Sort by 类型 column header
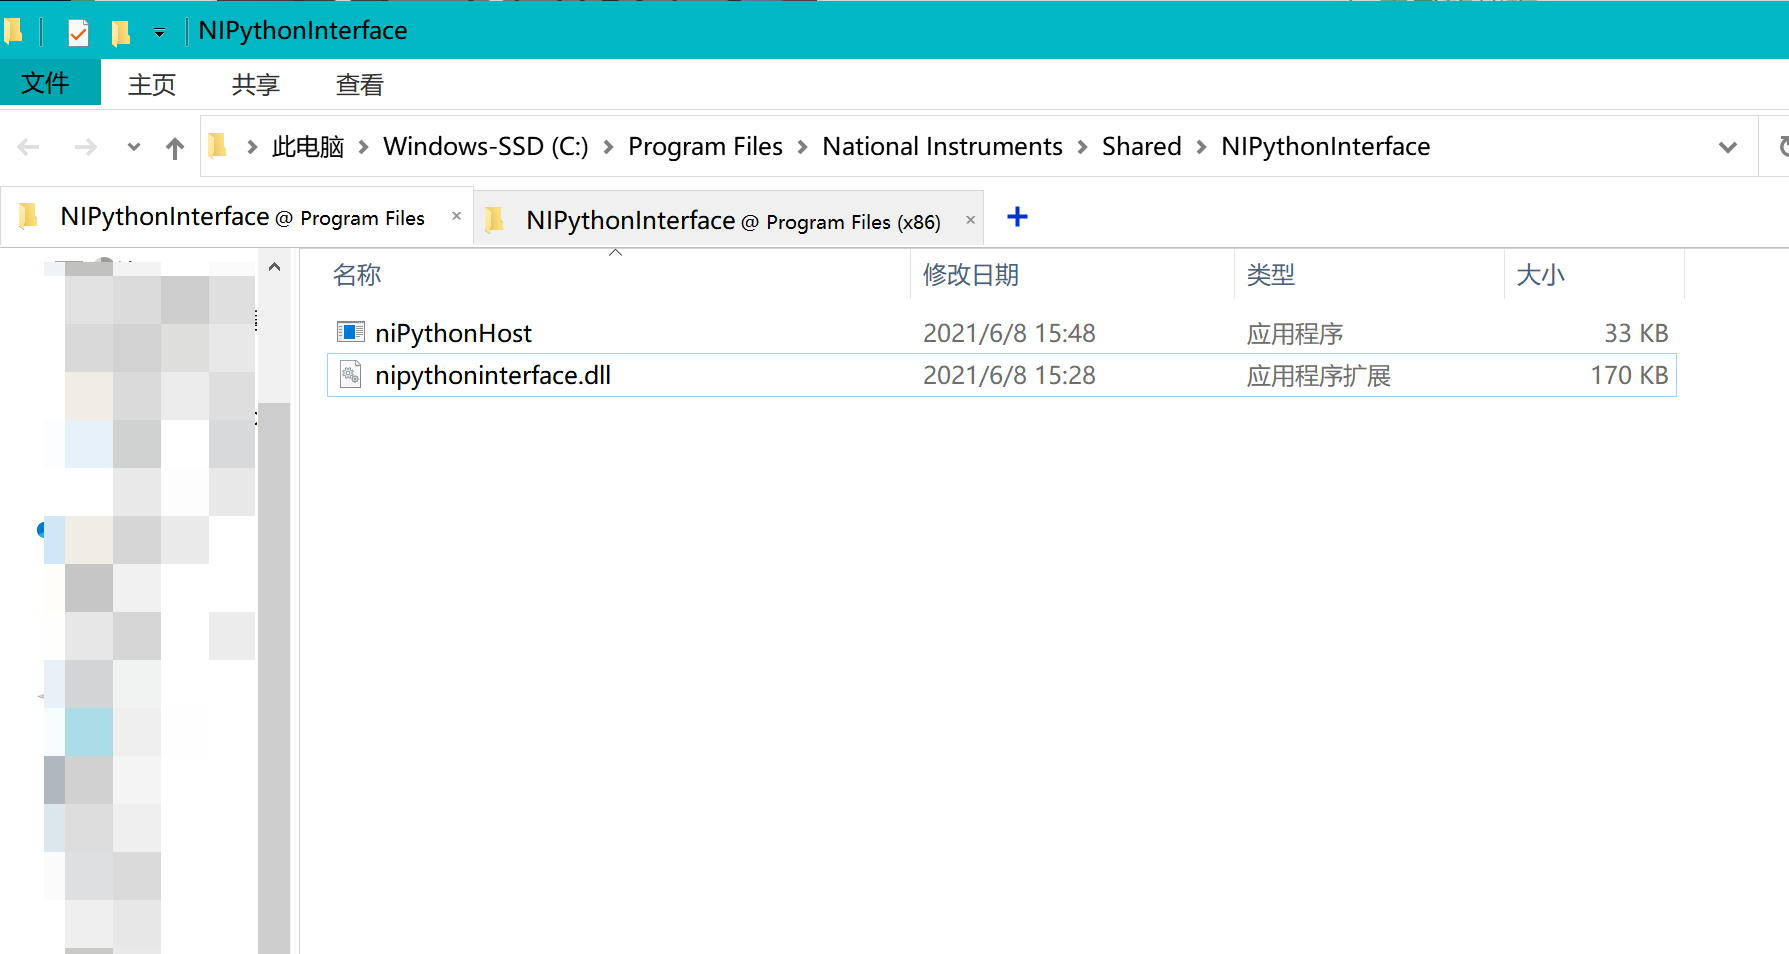 click(x=1271, y=275)
